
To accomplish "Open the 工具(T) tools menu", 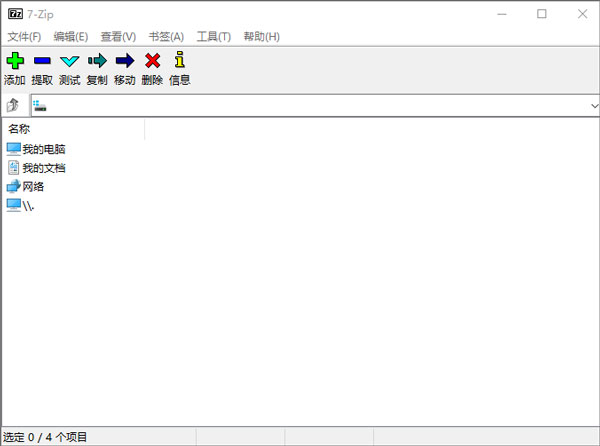I will click(x=214, y=36).
